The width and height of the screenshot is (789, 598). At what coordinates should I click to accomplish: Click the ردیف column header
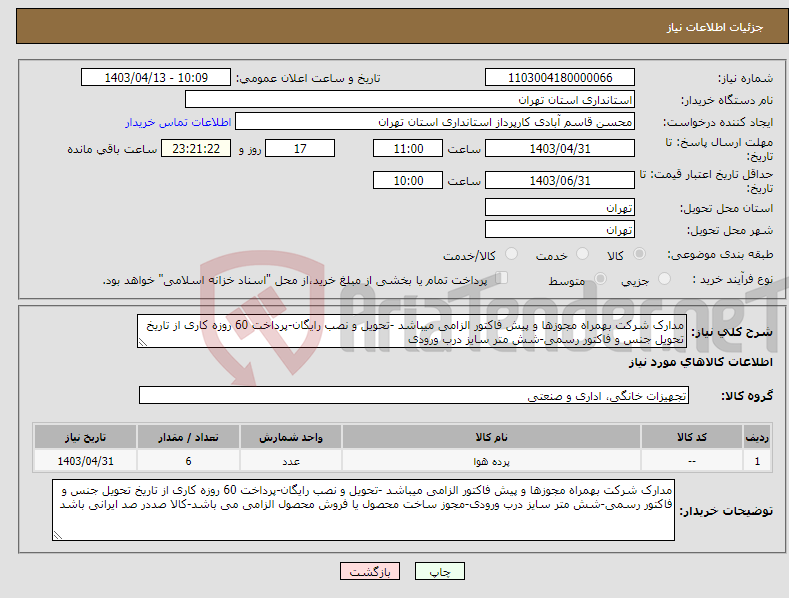pos(757,437)
